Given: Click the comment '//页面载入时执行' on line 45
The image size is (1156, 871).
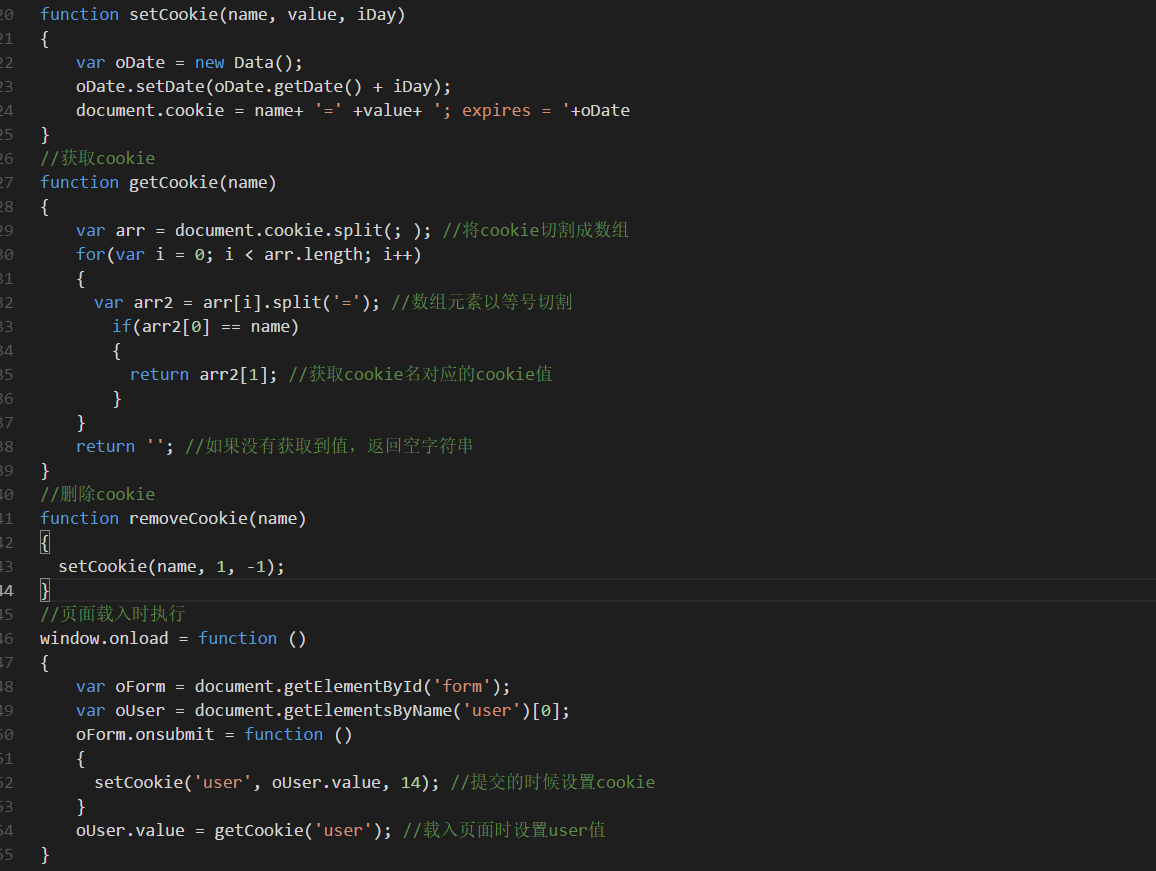Looking at the screenshot, I should (x=110, y=614).
